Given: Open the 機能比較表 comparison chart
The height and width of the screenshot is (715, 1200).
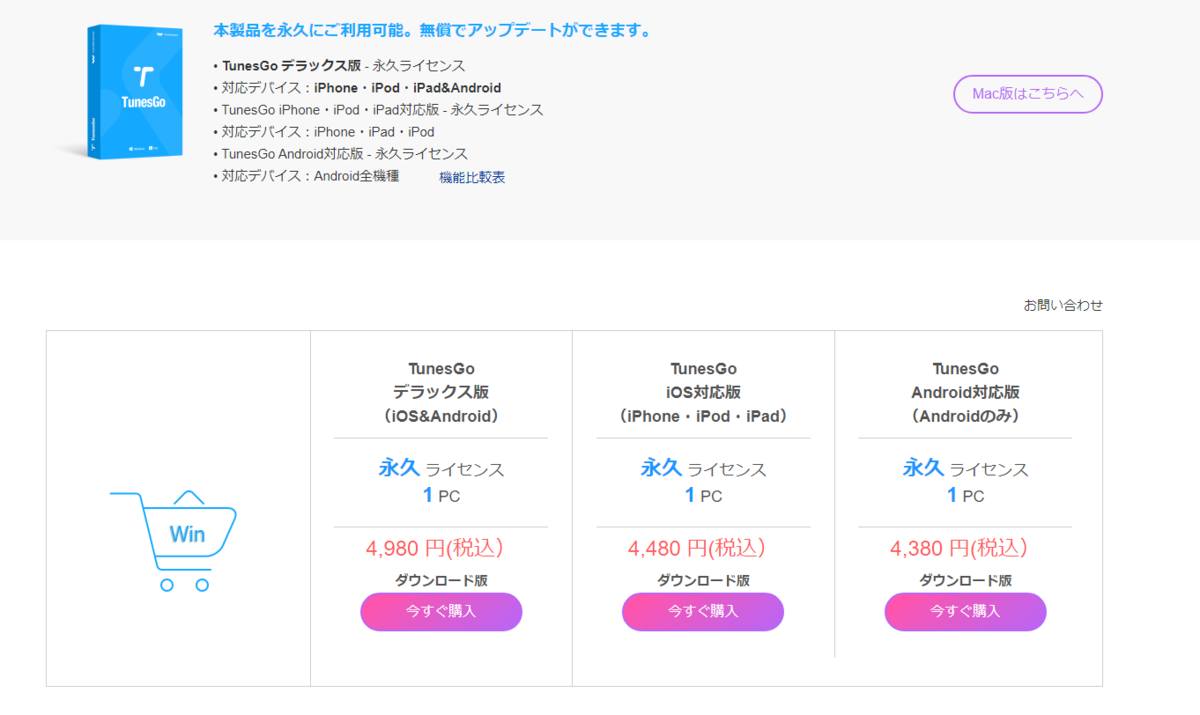Looking at the screenshot, I should coord(470,176).
